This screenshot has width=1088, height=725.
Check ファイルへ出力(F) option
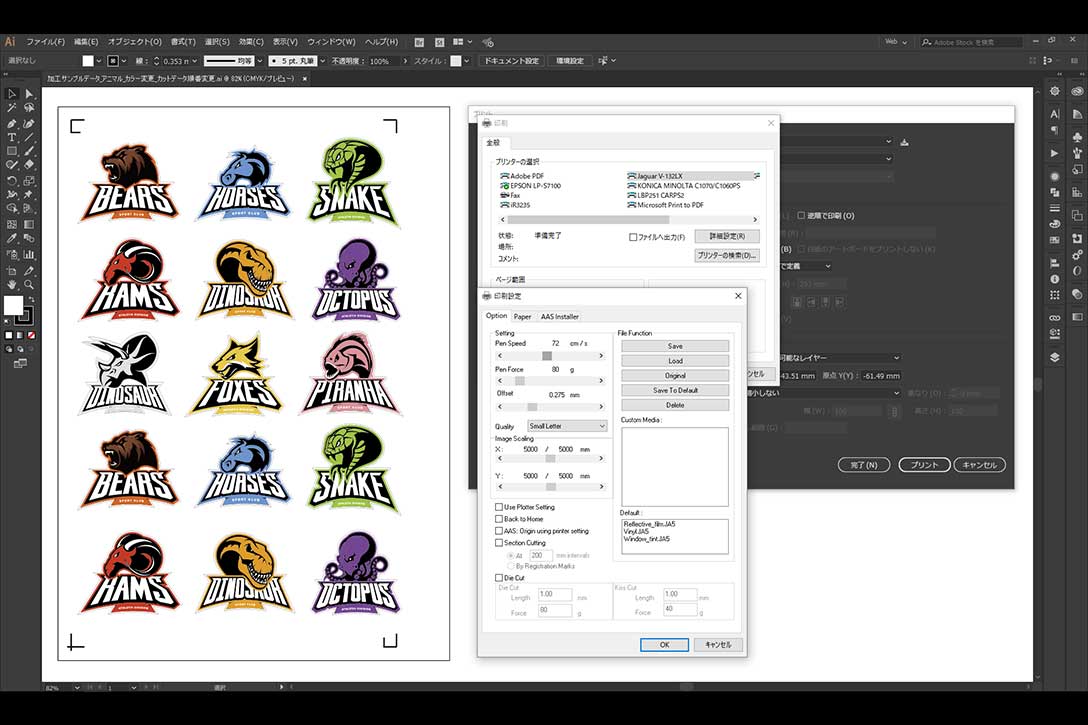(633, 237)
